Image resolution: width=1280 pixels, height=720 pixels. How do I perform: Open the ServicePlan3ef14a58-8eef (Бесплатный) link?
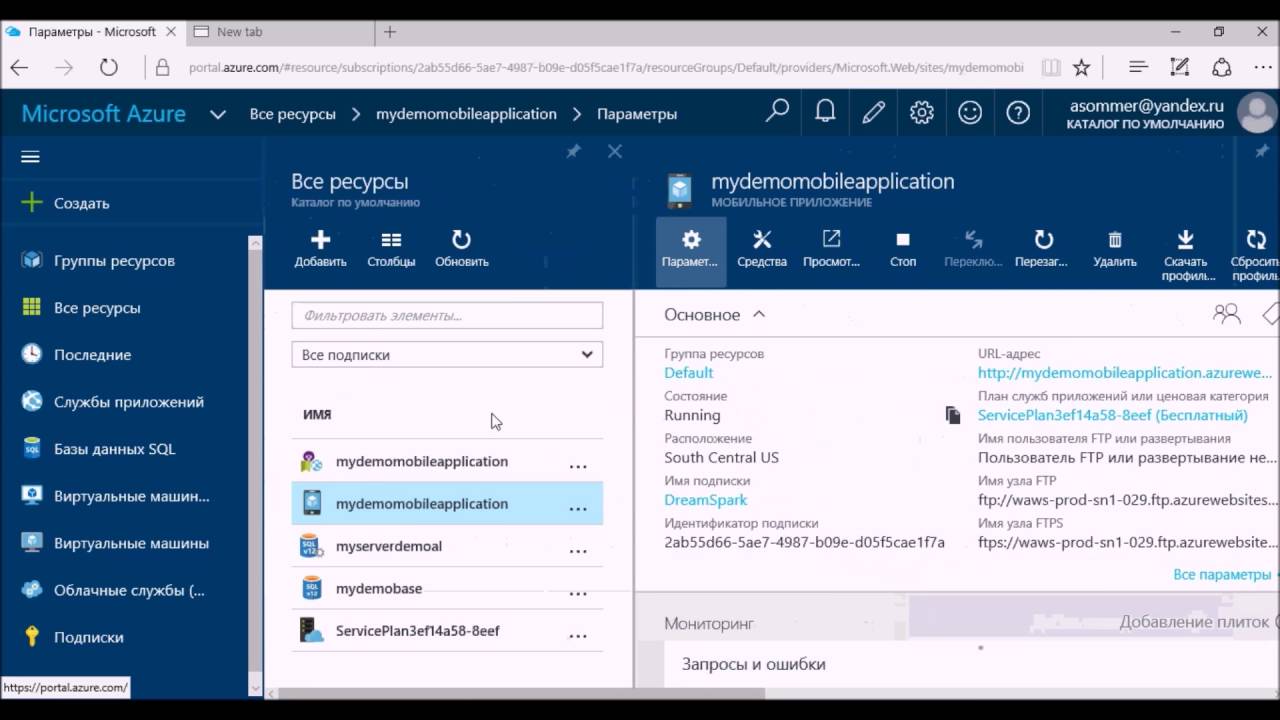[x=1113, y=415]
